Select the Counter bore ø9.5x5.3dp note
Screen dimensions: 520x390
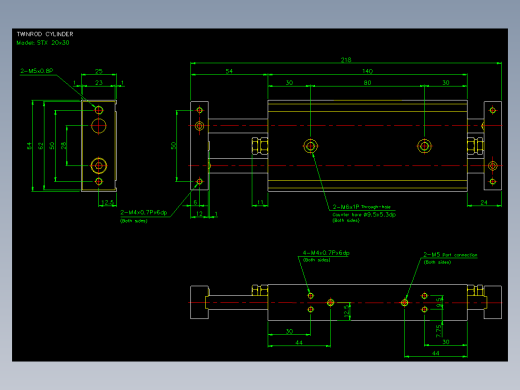point(364,215)
